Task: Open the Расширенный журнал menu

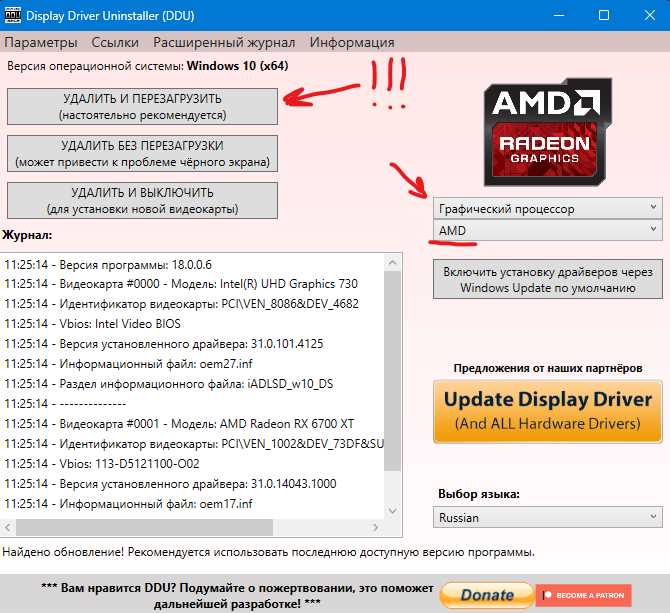Action: [224, 42]
